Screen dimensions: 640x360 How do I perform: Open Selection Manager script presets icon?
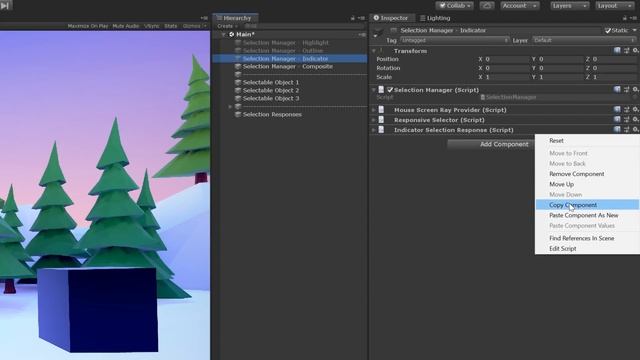[627, 89]
